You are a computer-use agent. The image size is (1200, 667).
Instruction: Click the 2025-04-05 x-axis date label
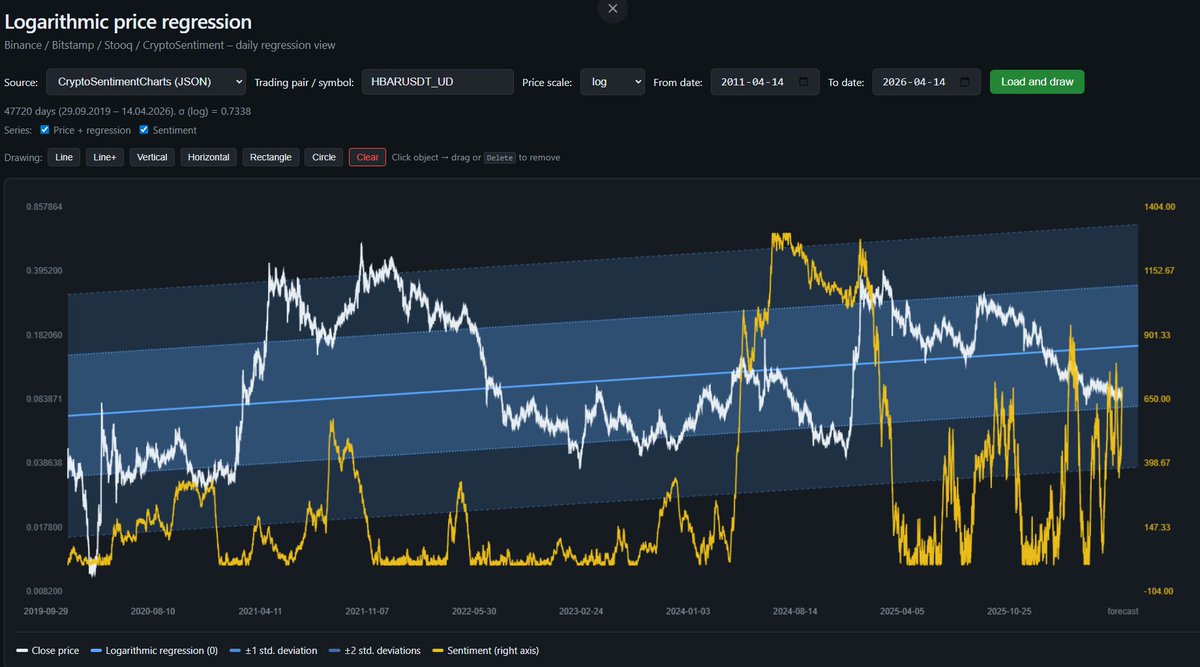(902, 610)
